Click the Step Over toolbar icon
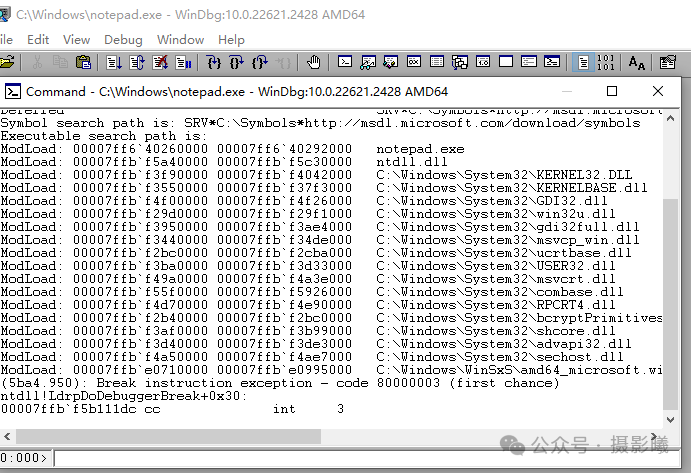The height and width of the screenshot is (473, 691). [237, 62]
